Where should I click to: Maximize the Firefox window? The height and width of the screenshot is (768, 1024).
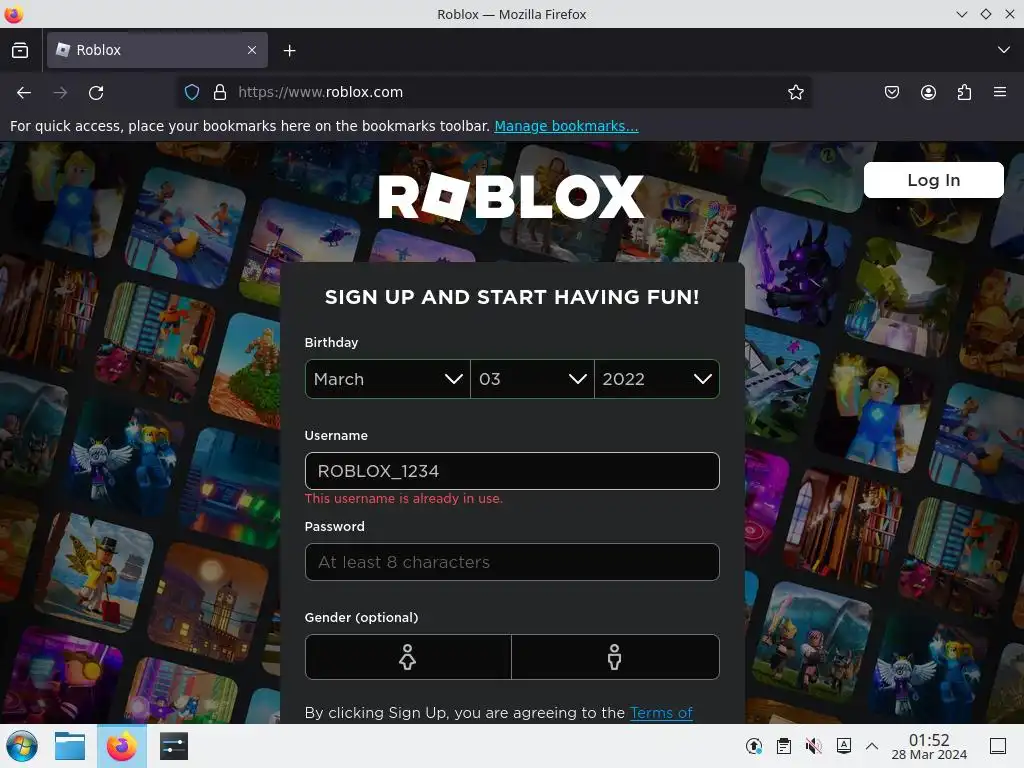point(985,14)
